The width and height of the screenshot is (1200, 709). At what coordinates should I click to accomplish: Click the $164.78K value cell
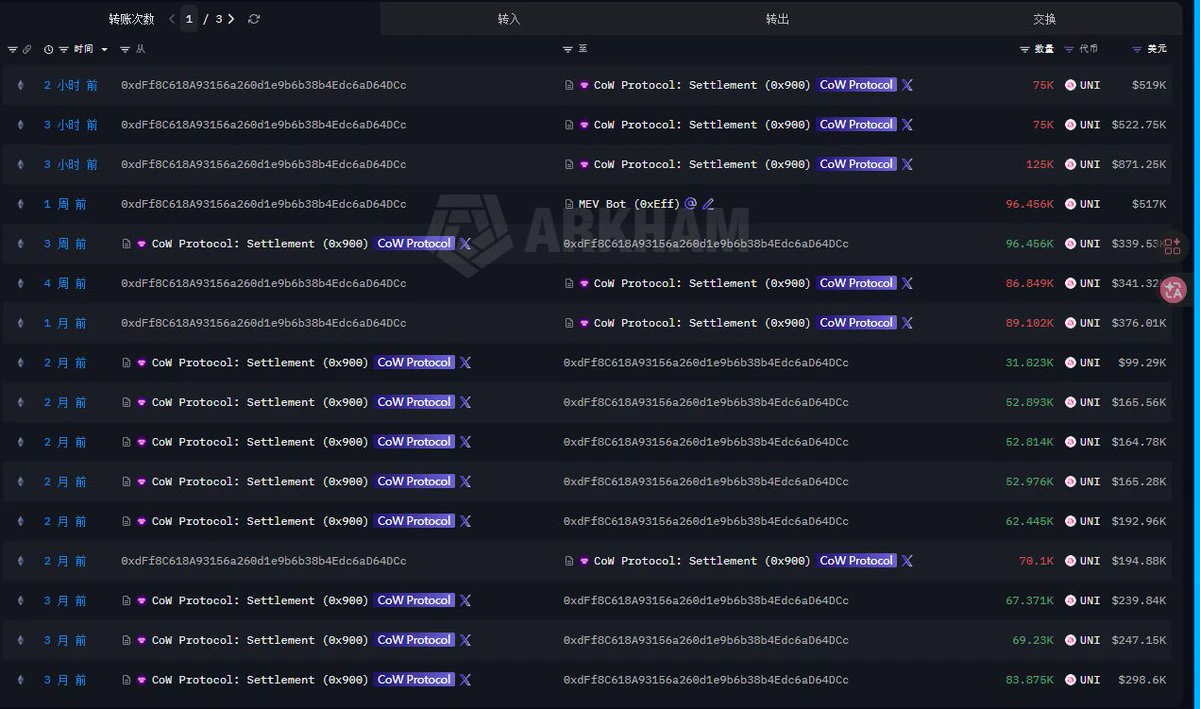pos(1138,442)
